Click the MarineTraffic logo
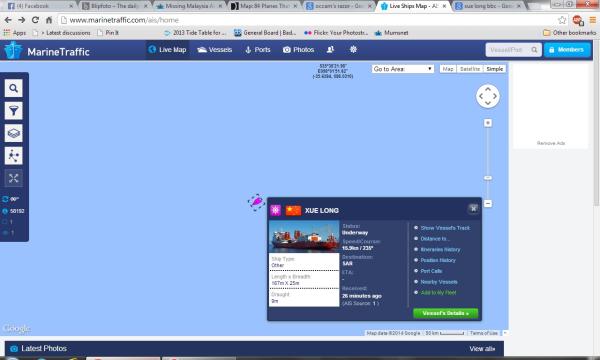Viewport: 600px width, 360px height. pos(47,51)
